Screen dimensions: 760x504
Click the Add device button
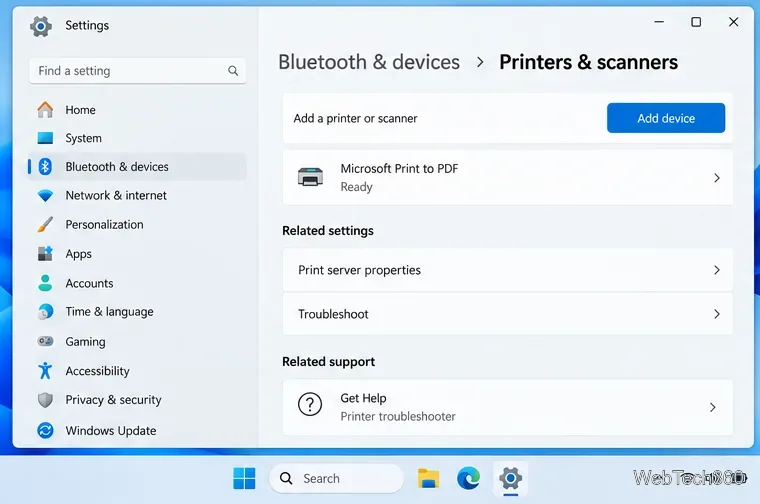click(666, 118)
